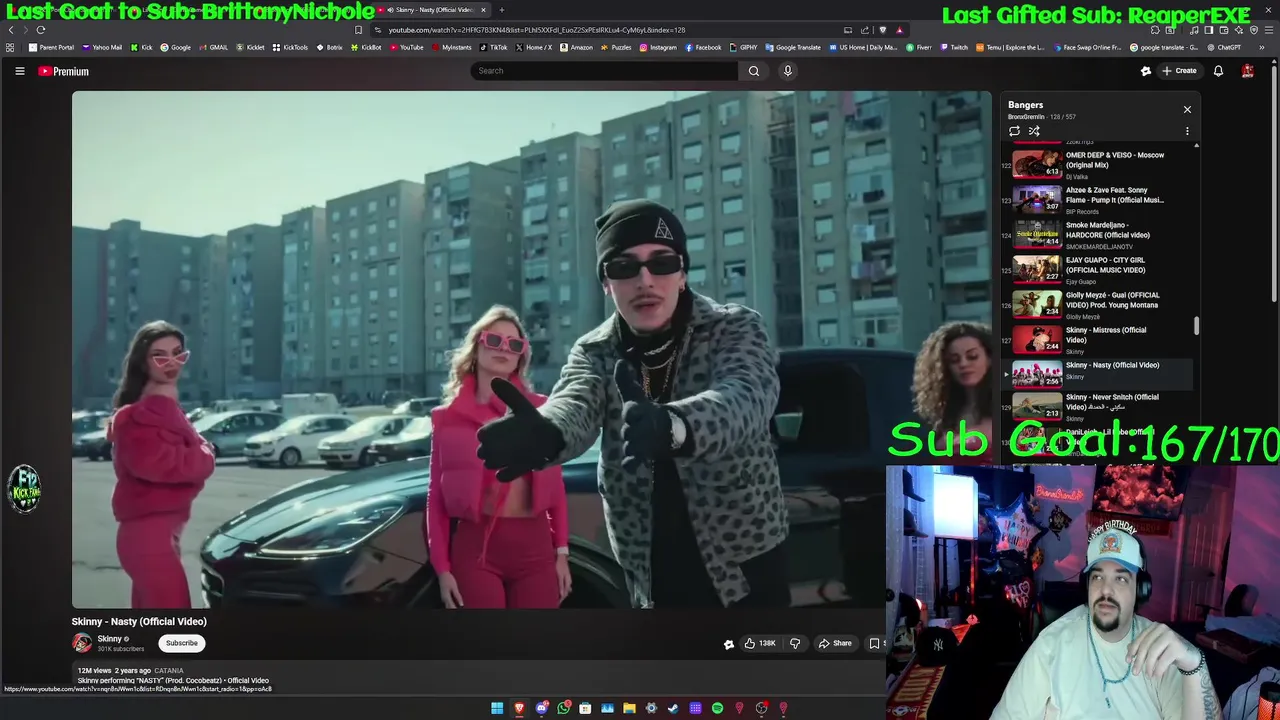This screenshot has height=720, width=1280.
Task: Close the Bangers playlist panel
Action: pyautogui.click(x=1187, y=109)
